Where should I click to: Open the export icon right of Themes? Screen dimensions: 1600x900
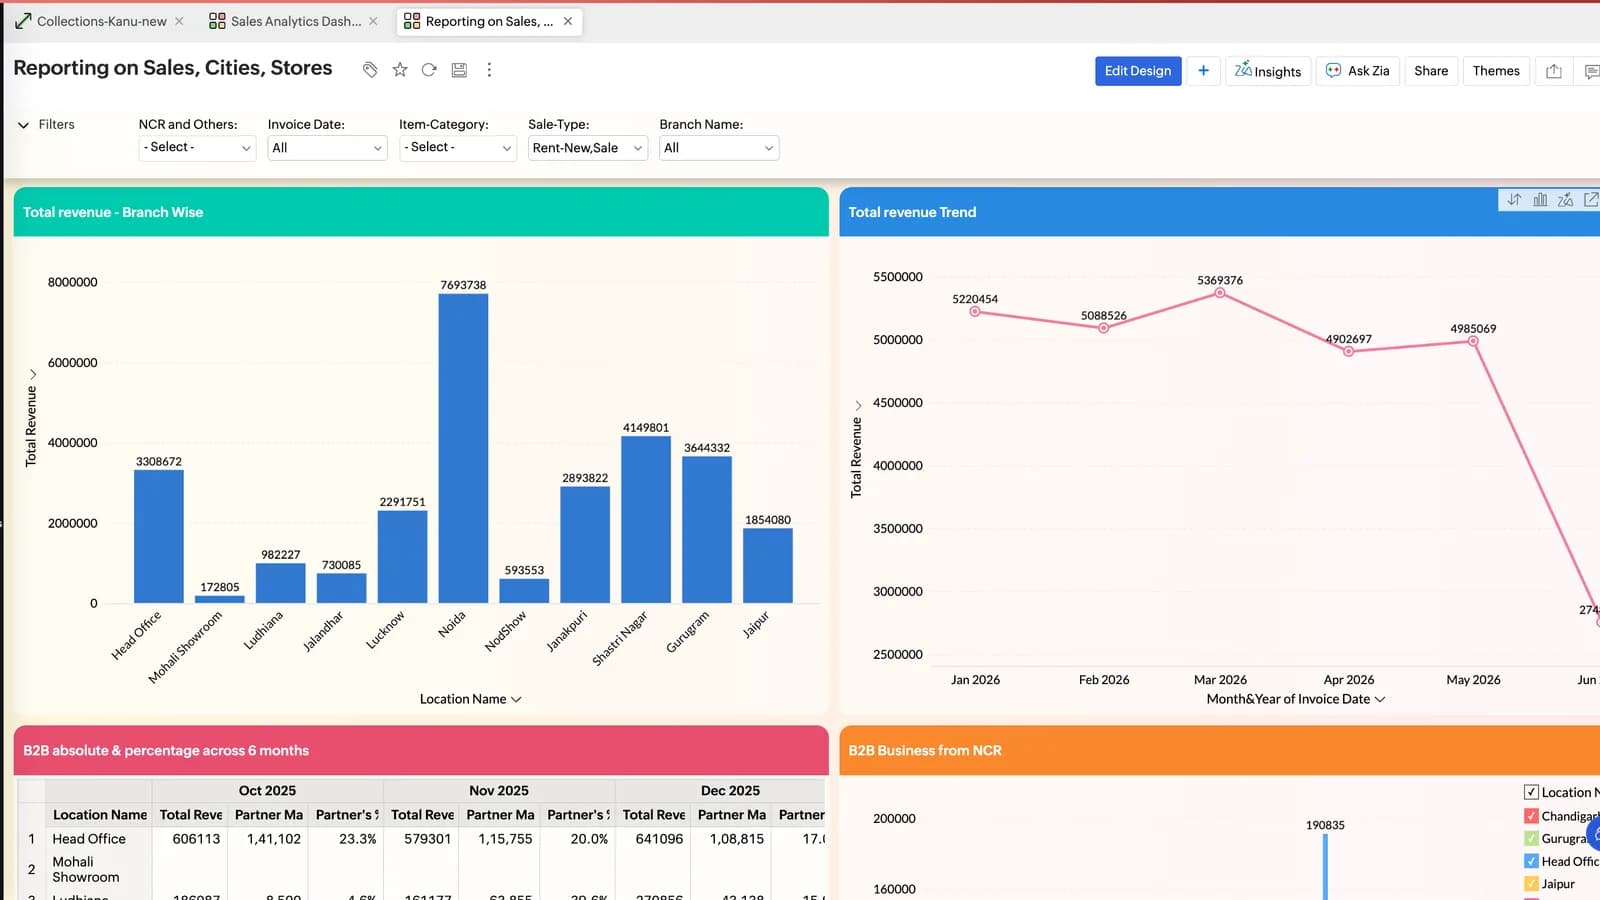coord(1553,71)
